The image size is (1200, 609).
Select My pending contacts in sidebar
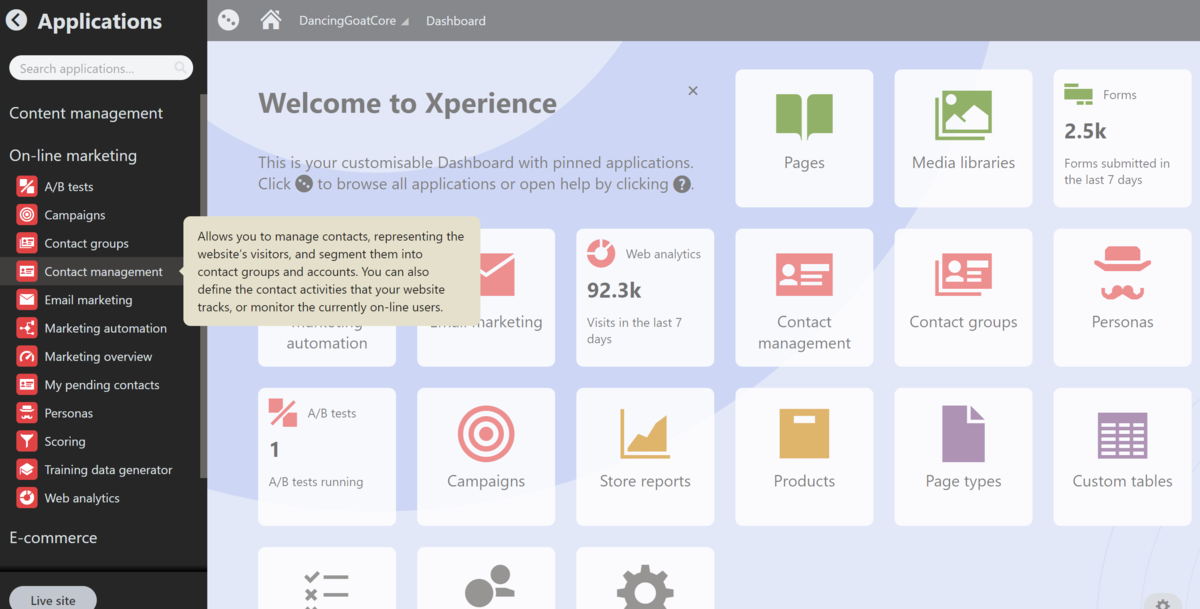tap(102, 385)
